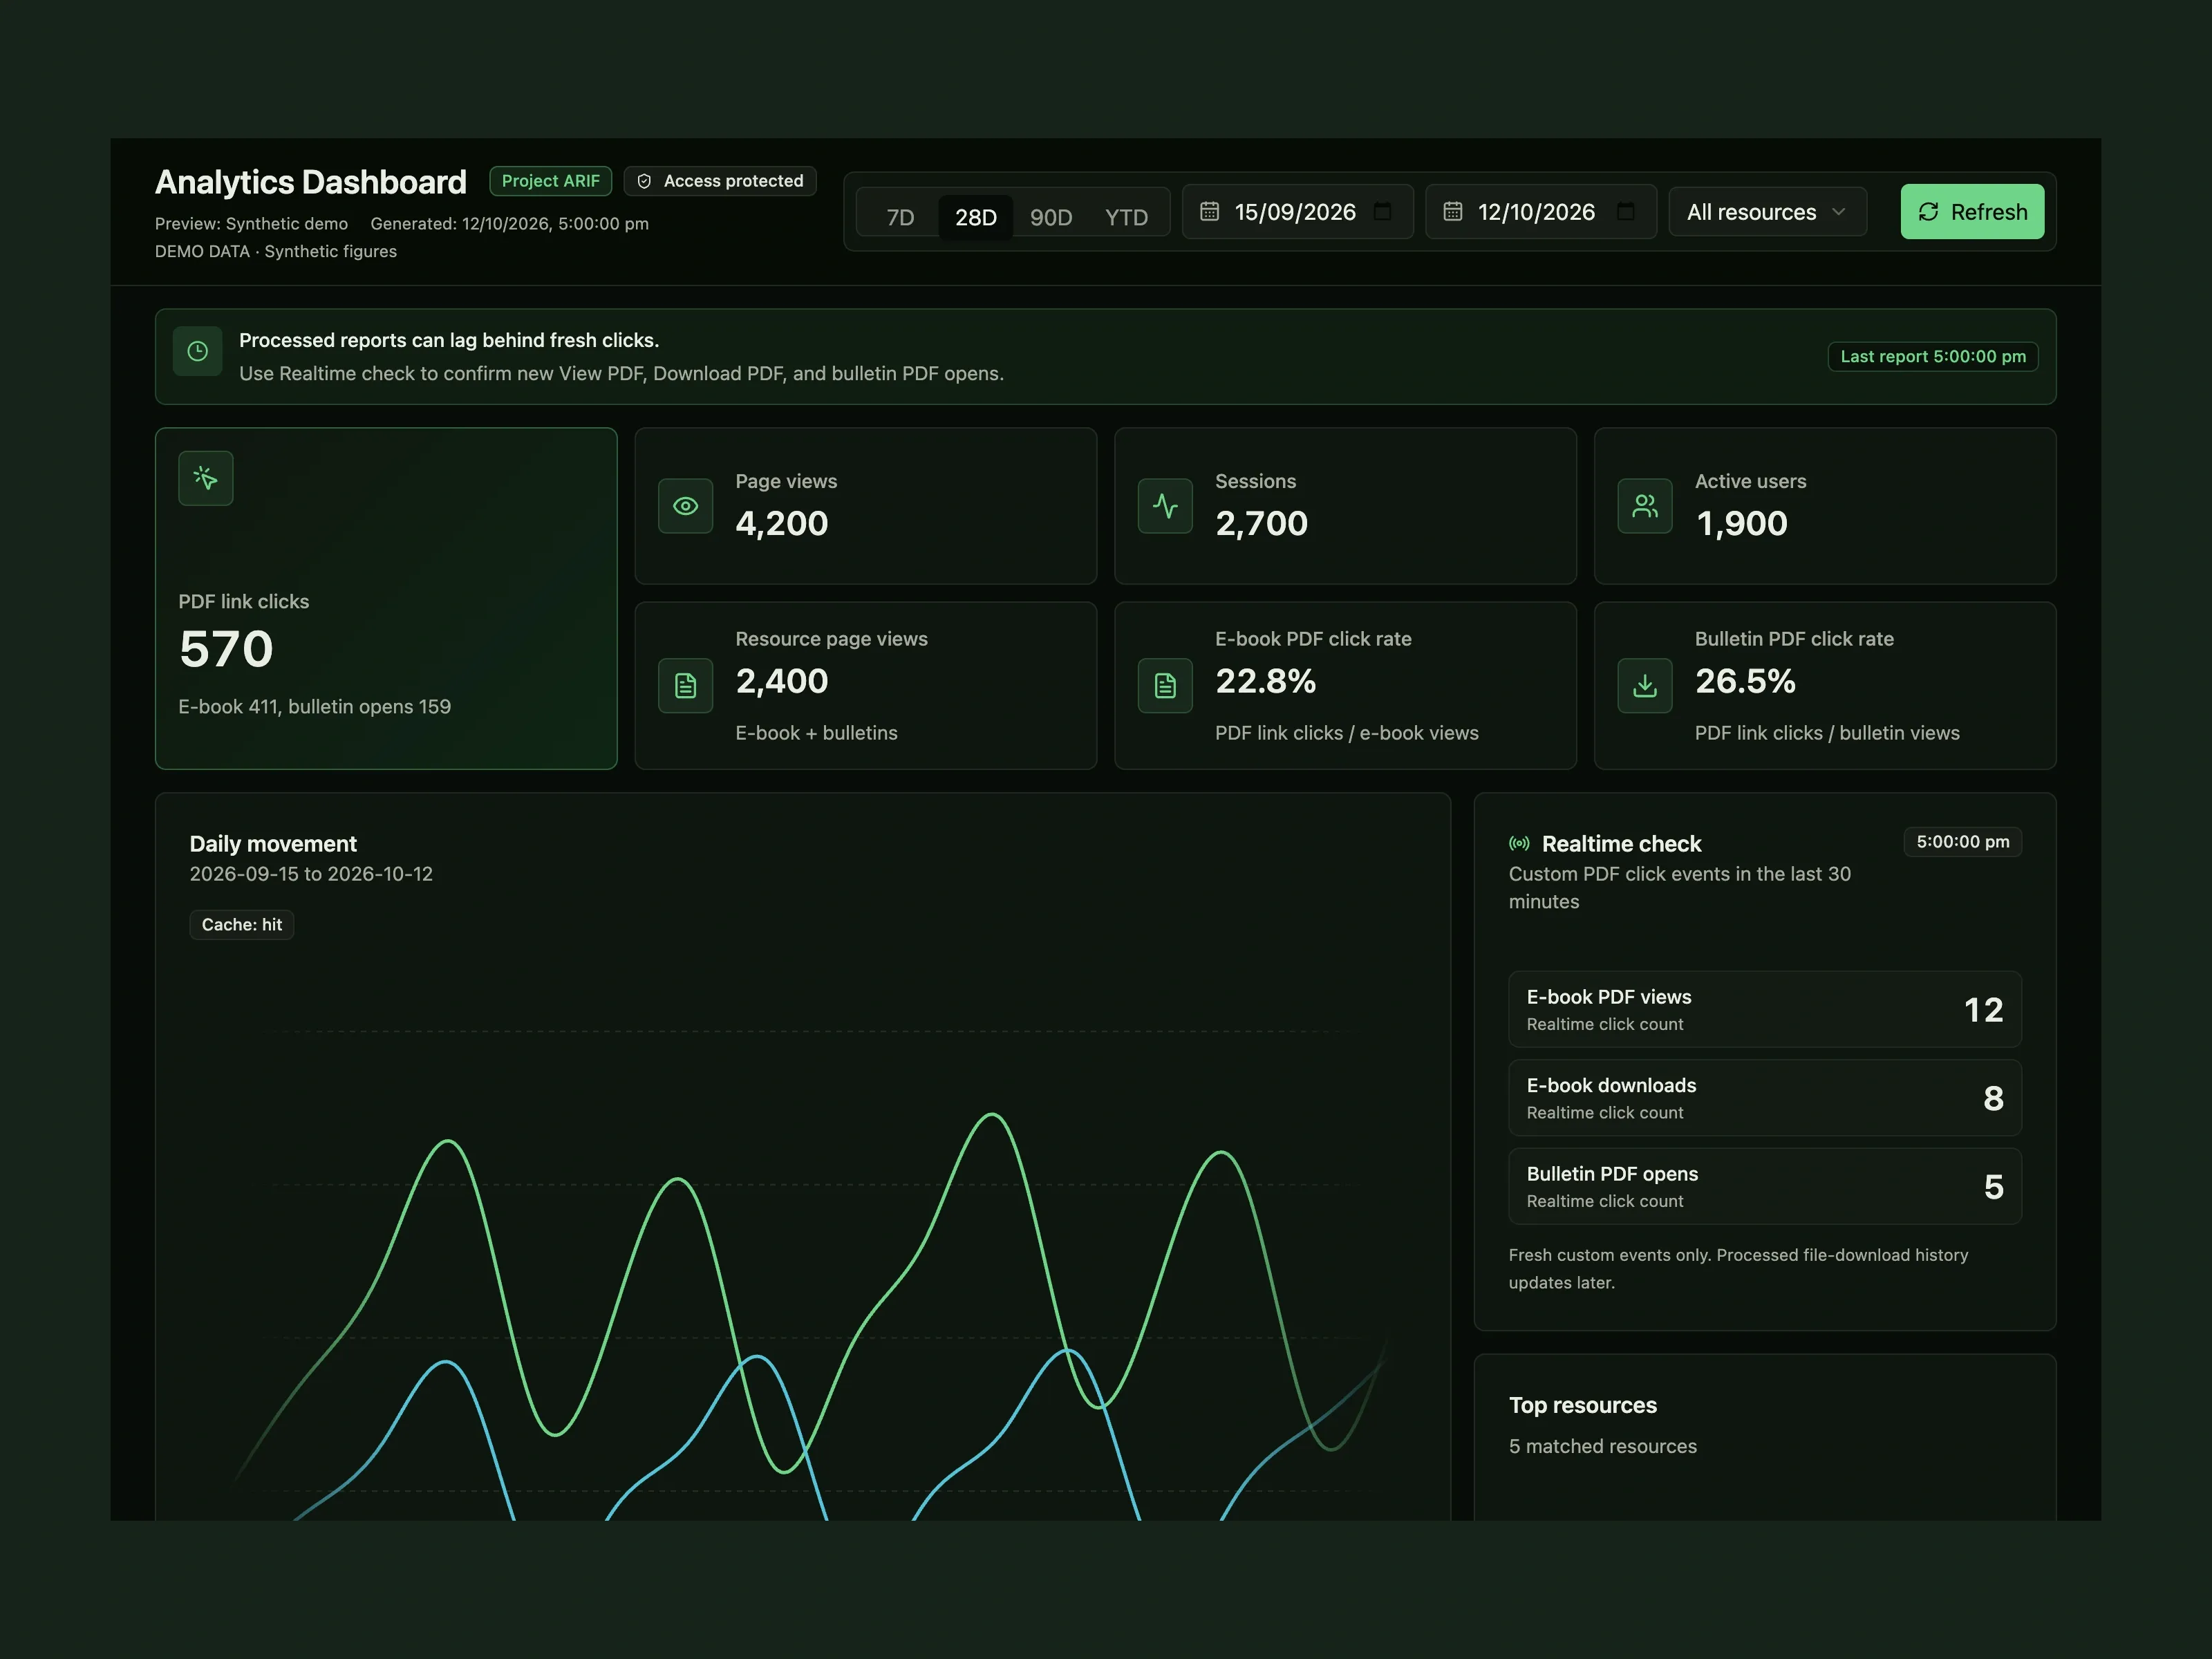Click the Realtime check broadcast icon
The height and width of the screenshot is (1659, 2212).
[x=1519, y=844]
